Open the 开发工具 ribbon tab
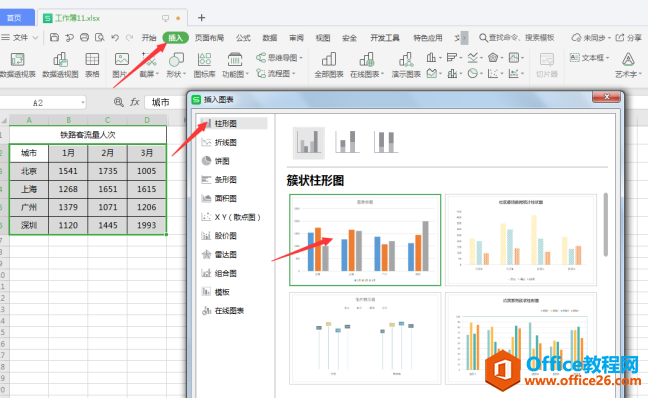648x398 pixels. (385, 38)
